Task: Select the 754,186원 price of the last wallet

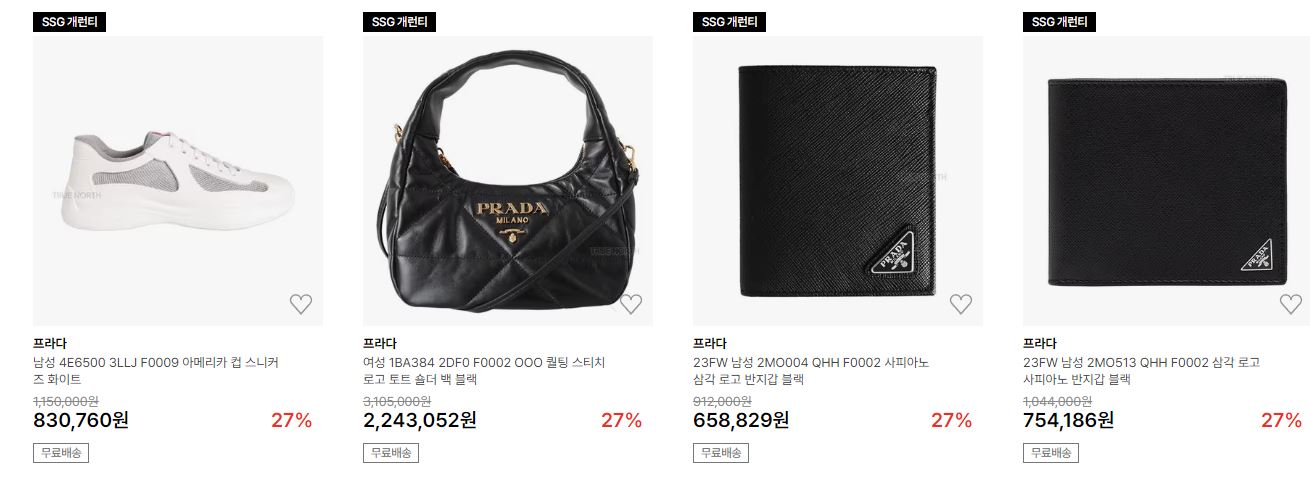Action: tap(1069, 420)
